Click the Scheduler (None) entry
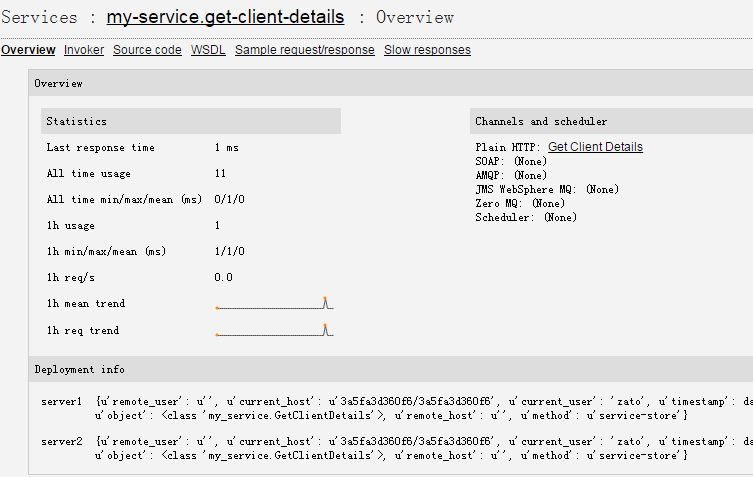This screenshot has height=477, width=753. (x=526, y=217)
